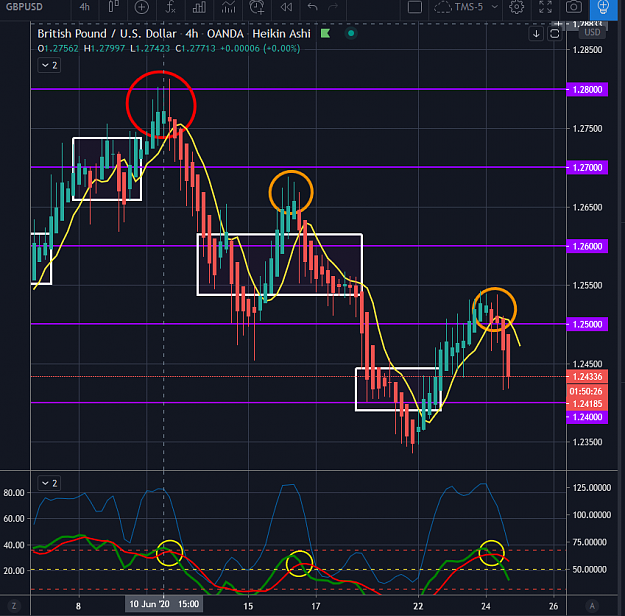Screen dimensions: 625x616
Task: Click the 1.28500 price scale value
Action: tap(587, 50)
